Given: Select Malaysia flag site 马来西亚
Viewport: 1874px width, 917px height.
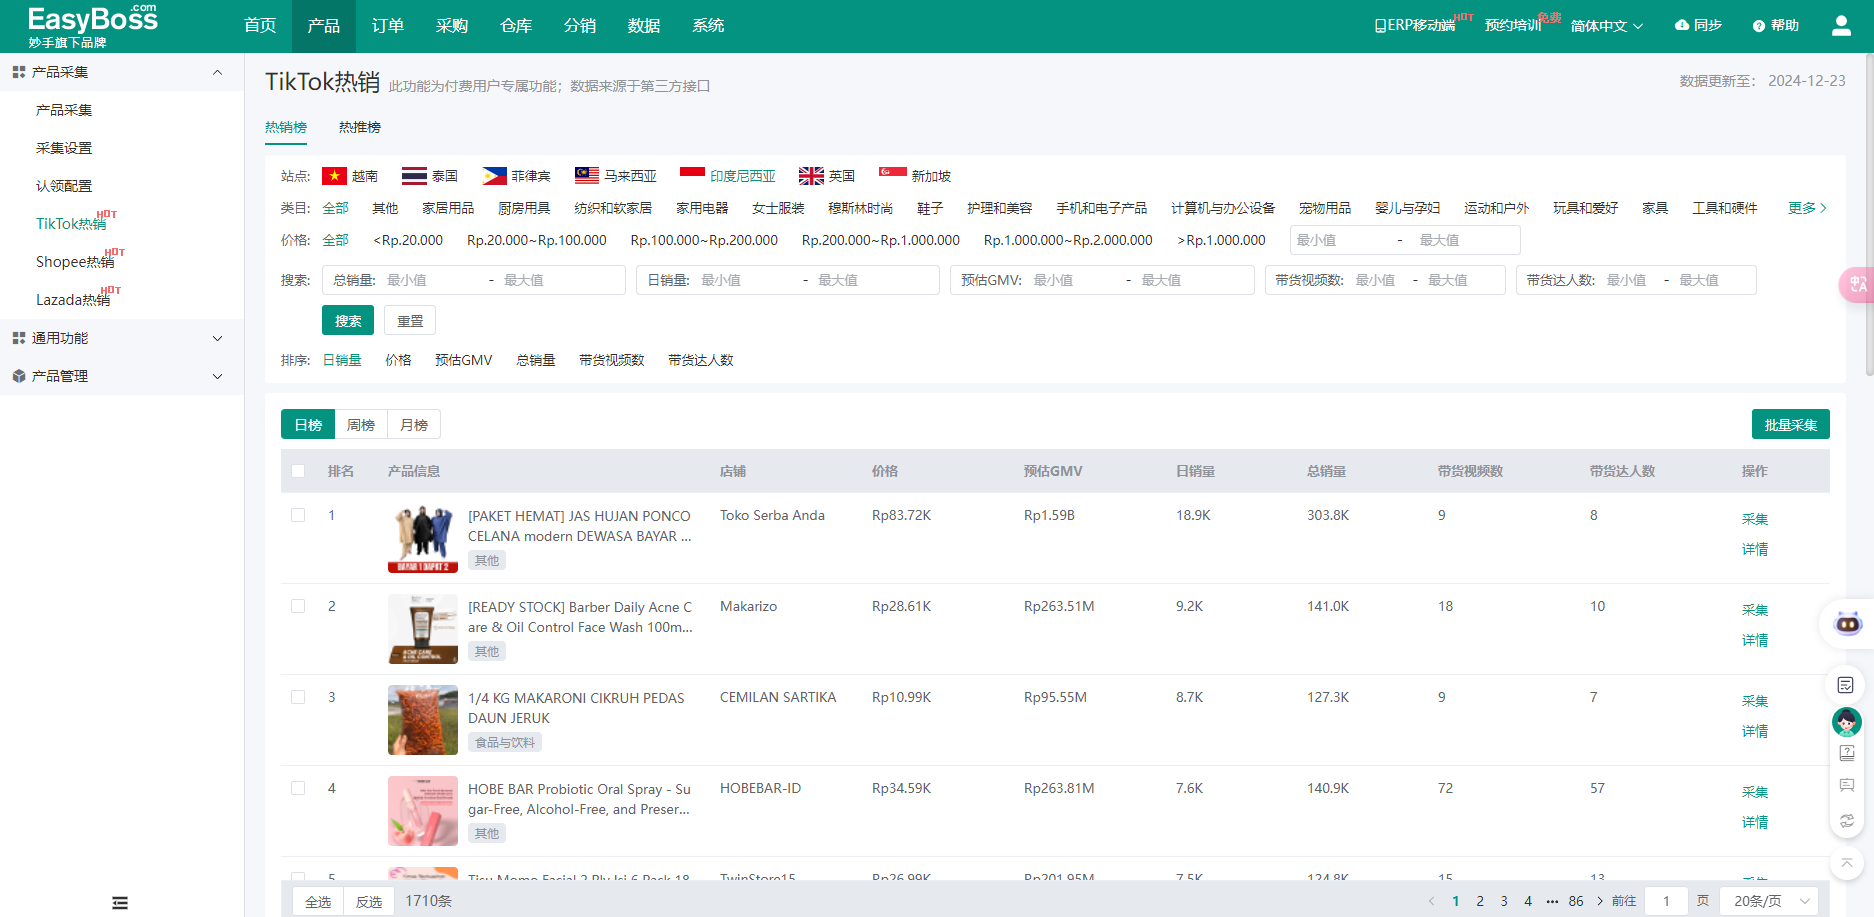Looking at the screenshot, I should point(615,176).
